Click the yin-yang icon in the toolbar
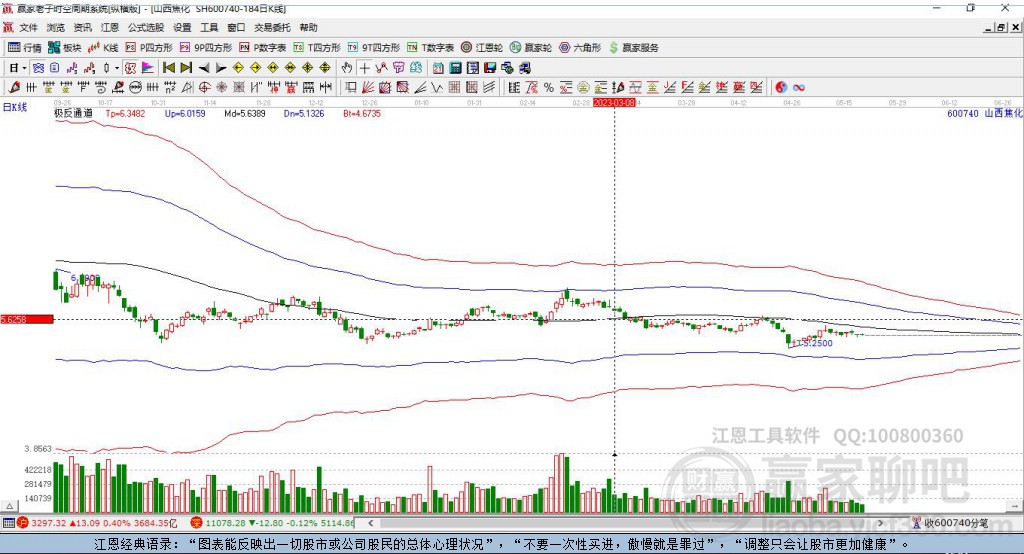This screenshot has width=1024, height=554. coord(781,88)
